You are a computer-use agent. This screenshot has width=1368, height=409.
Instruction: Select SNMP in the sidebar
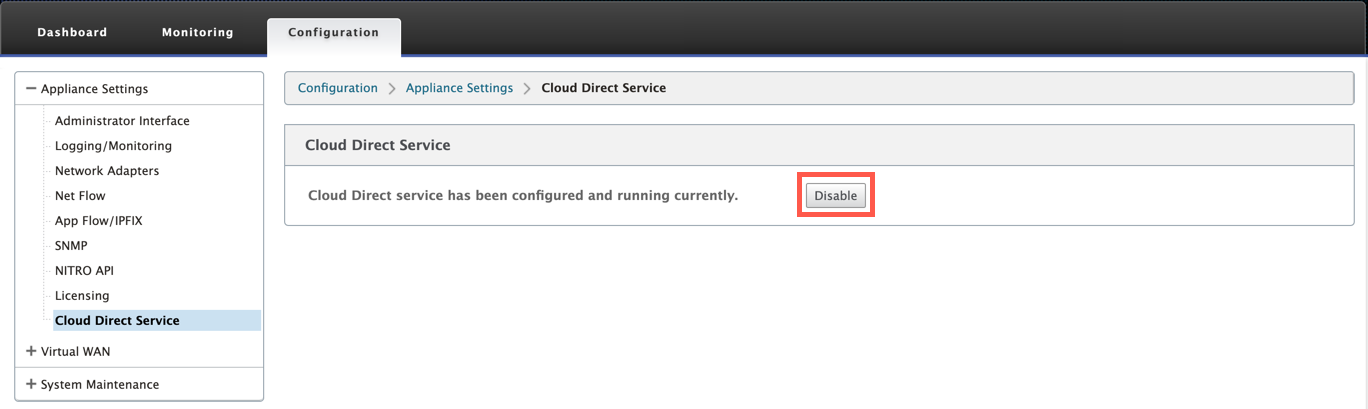coord(71,246)
